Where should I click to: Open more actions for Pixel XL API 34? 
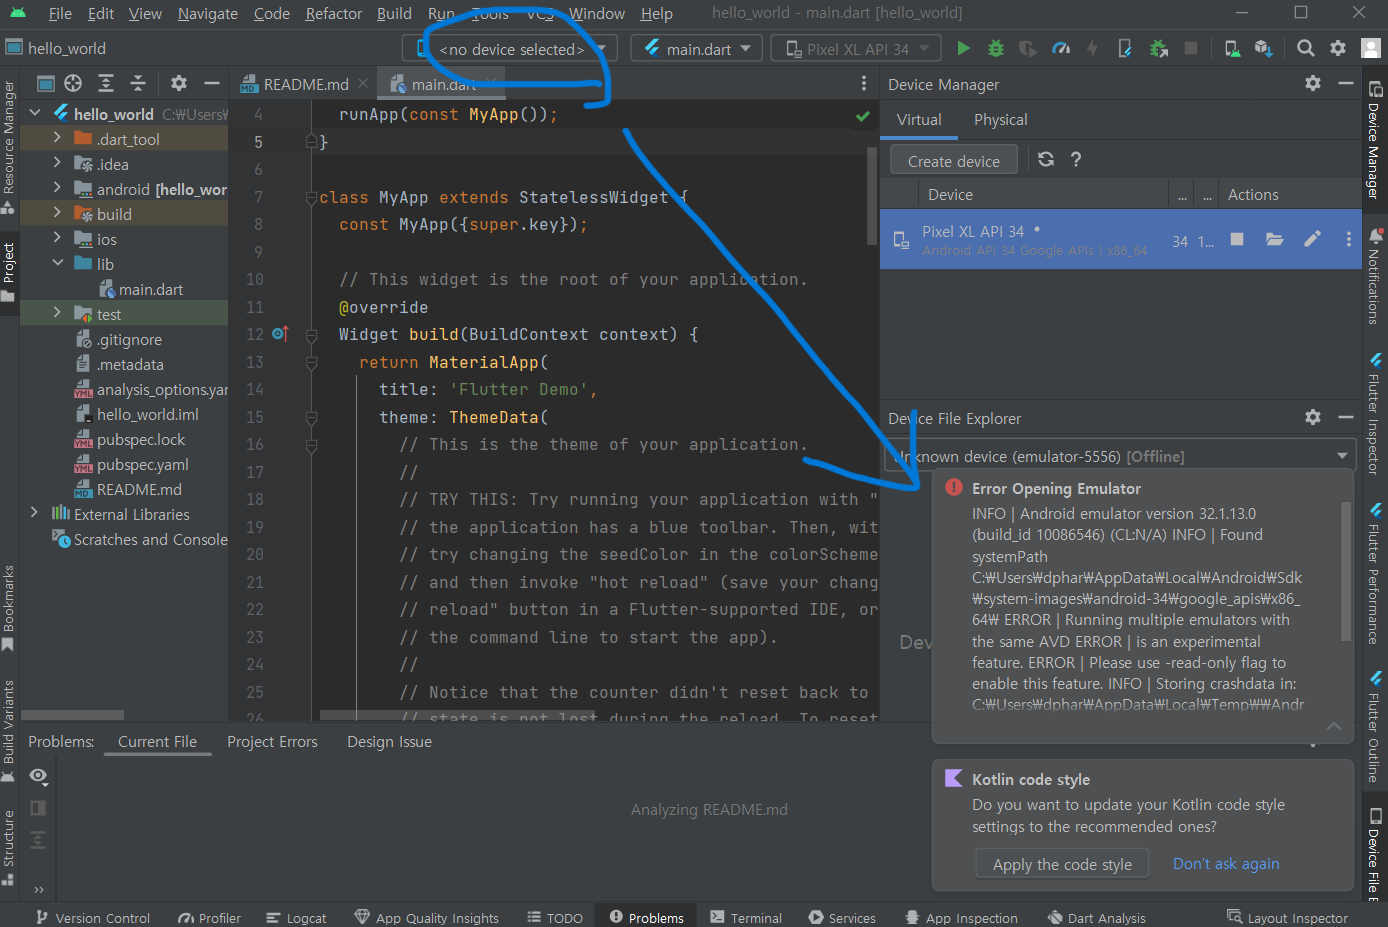click(x=1348, y=239)
